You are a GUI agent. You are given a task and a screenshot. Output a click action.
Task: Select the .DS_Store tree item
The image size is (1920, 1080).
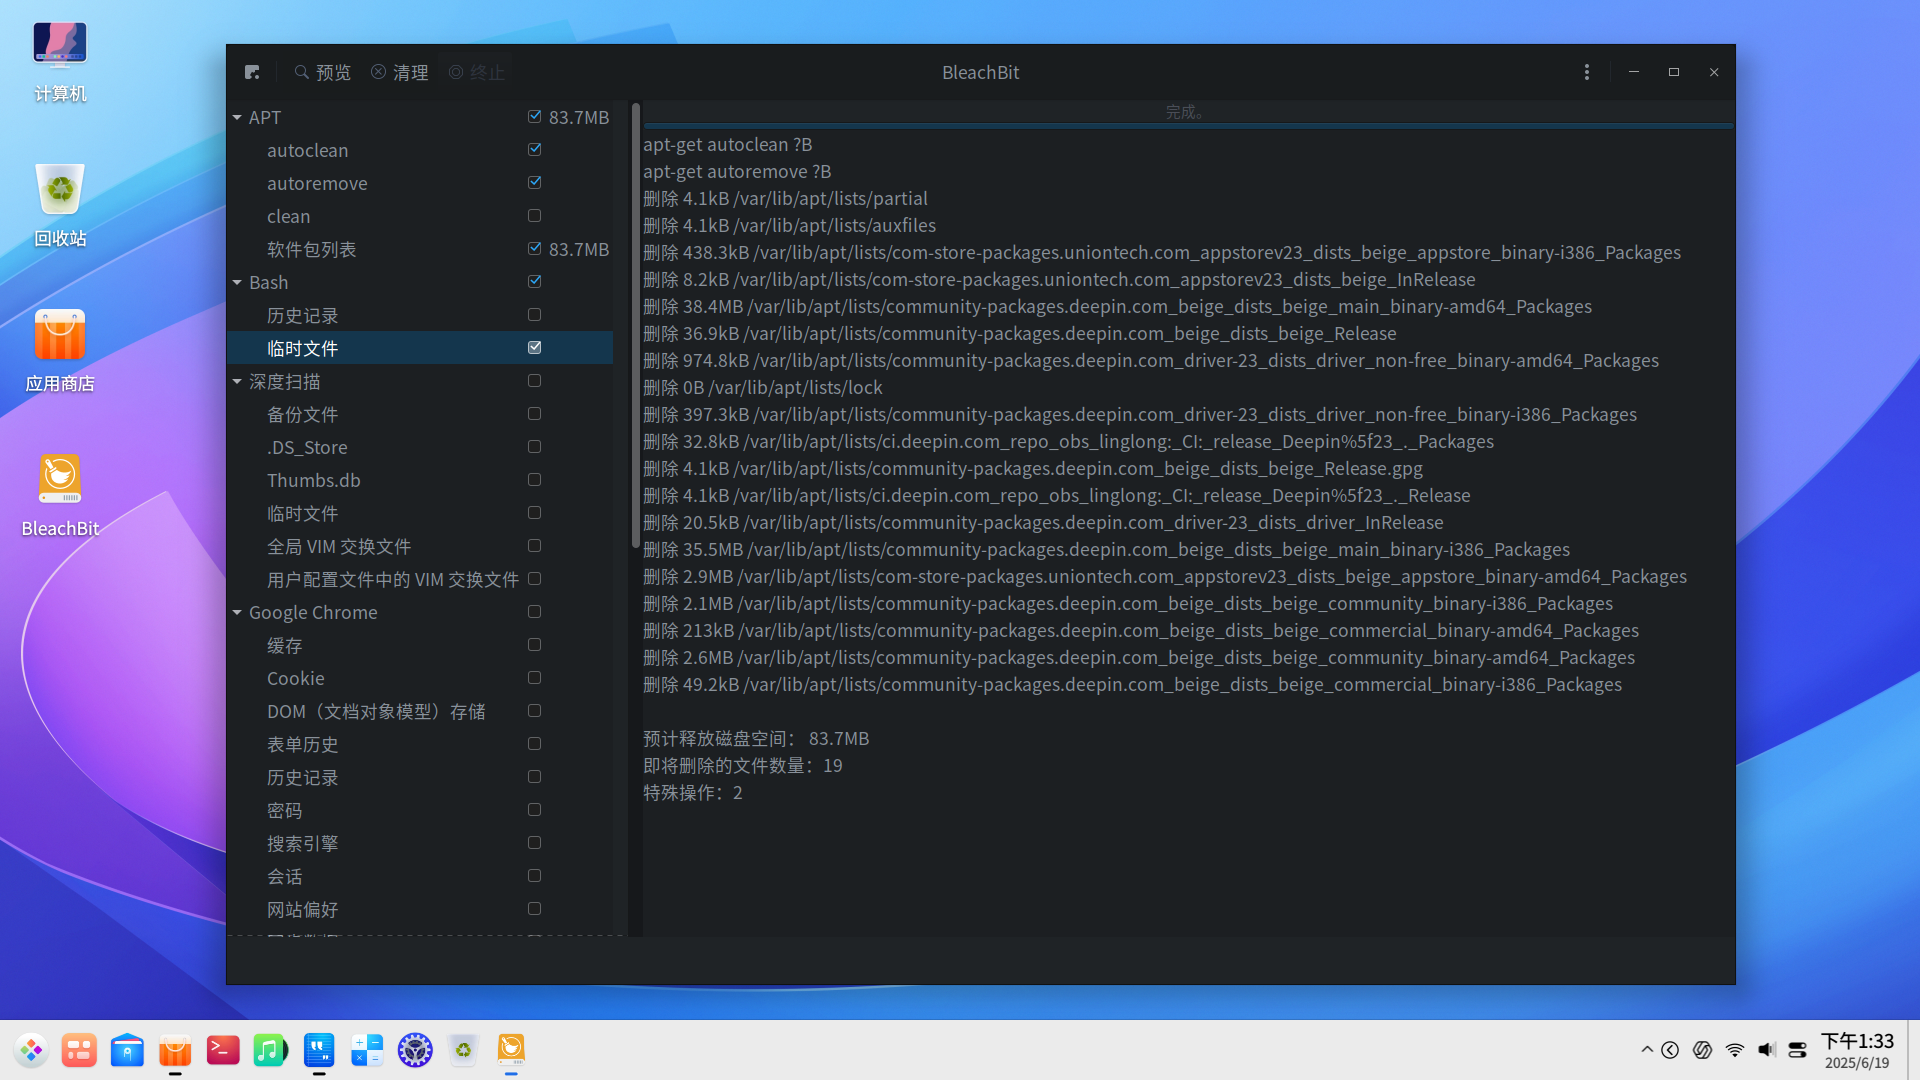[x=420, y=447]
